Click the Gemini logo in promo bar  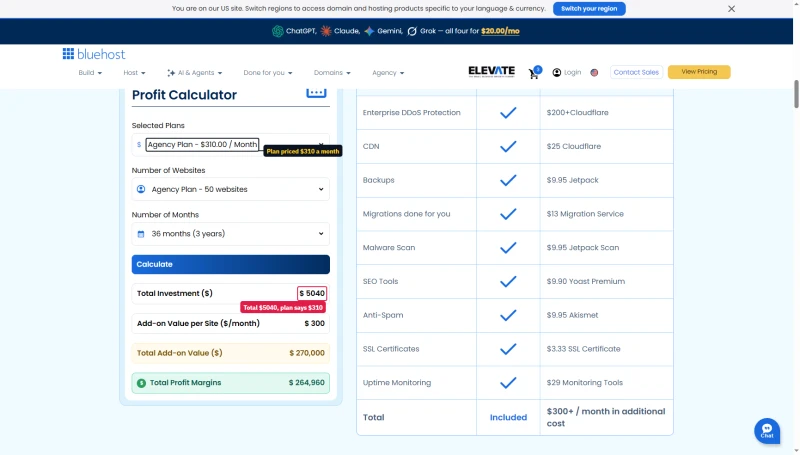click(369, 31)
